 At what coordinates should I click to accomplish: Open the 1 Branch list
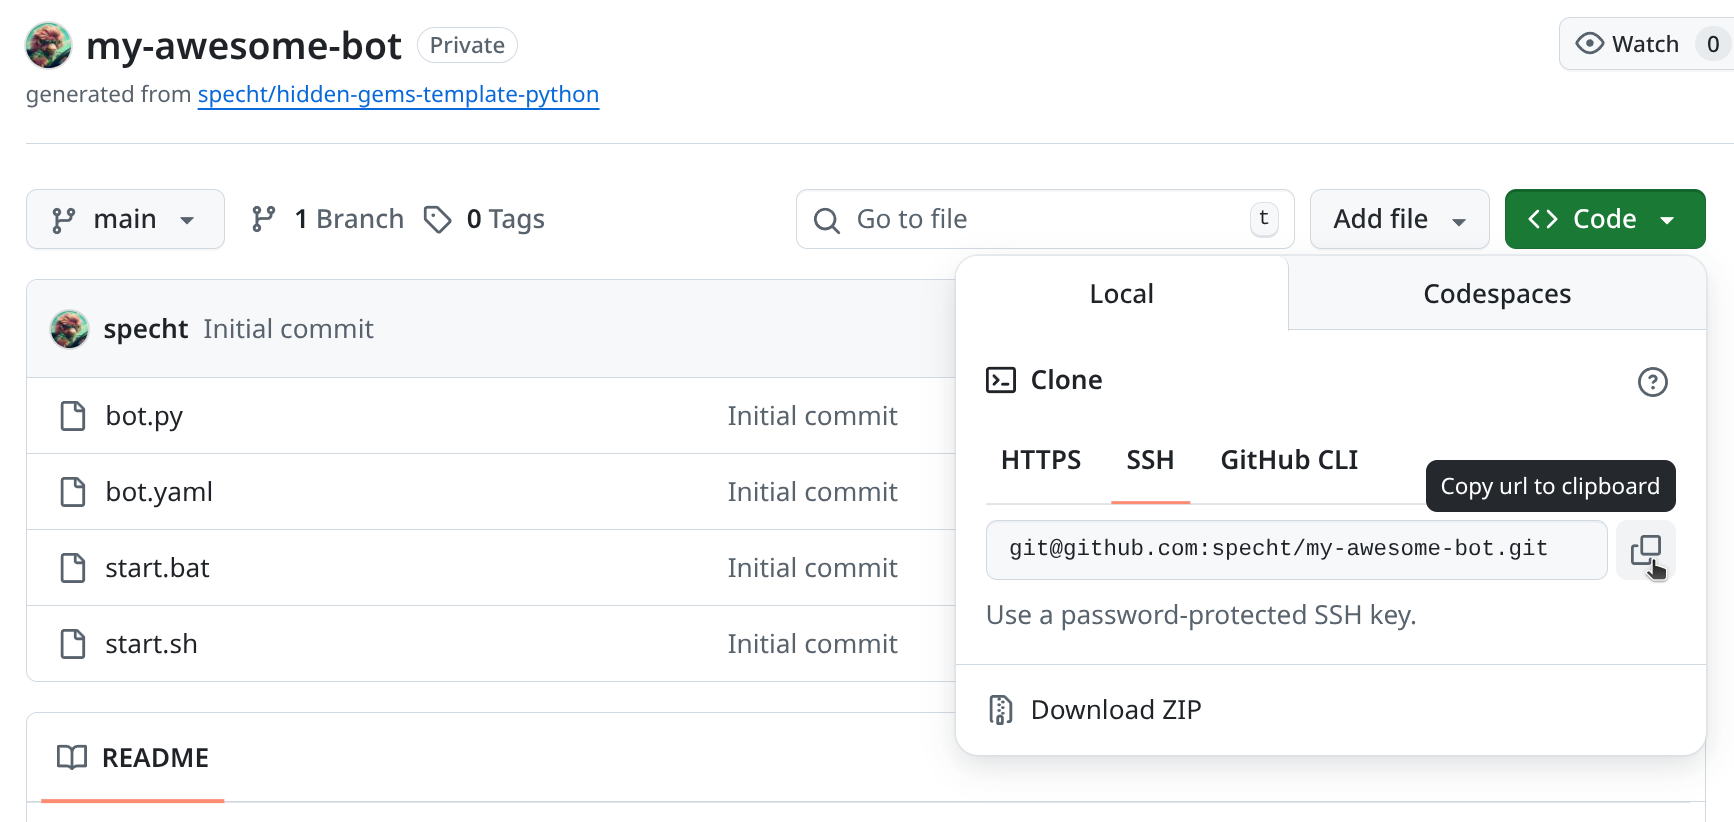(328, 219)
